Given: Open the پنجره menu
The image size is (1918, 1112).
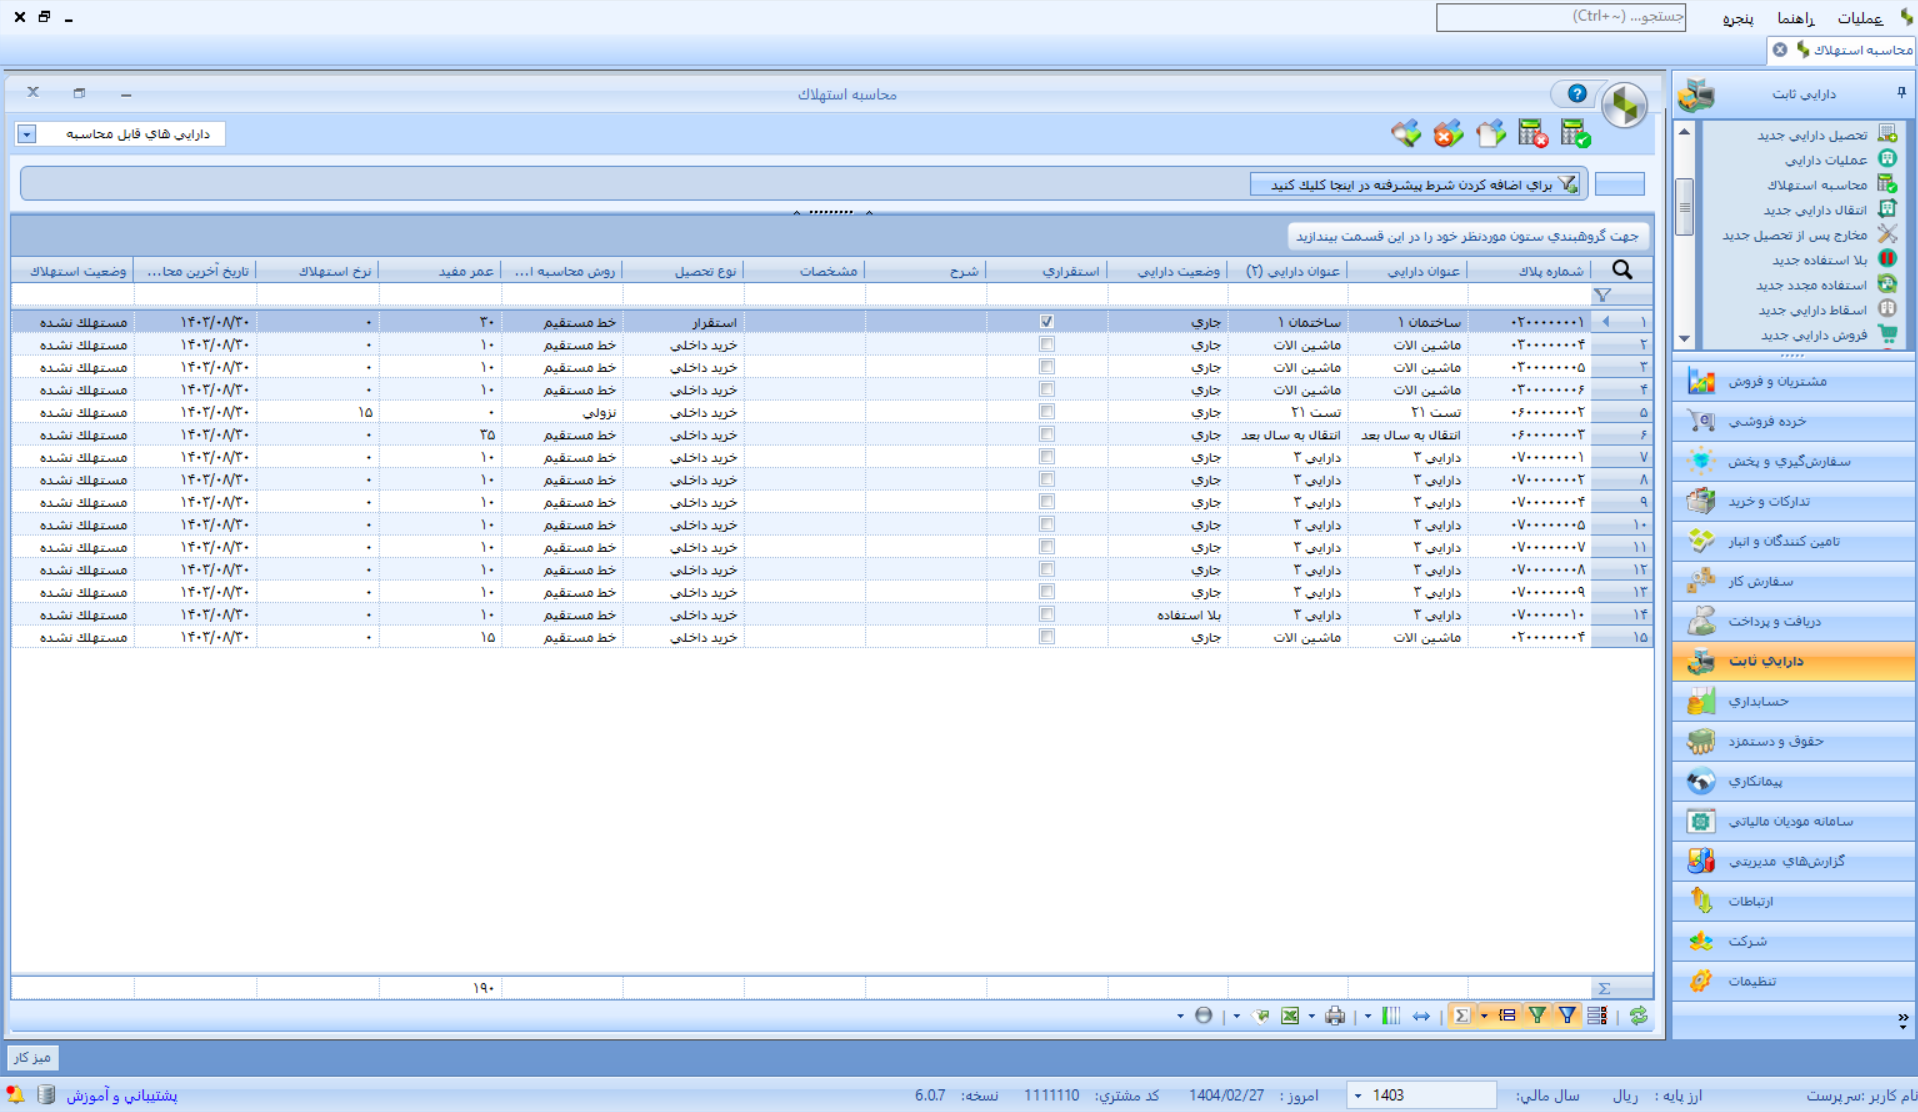Looking at the screenshot, I should pyautogui.click(x=1738, y=18).
